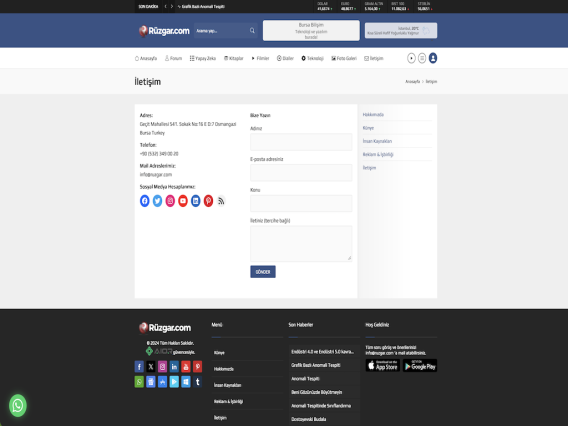Open the Forum menu item
This screenshot has width=568, height=426.
pyautogui.click(x=173, y=58)
